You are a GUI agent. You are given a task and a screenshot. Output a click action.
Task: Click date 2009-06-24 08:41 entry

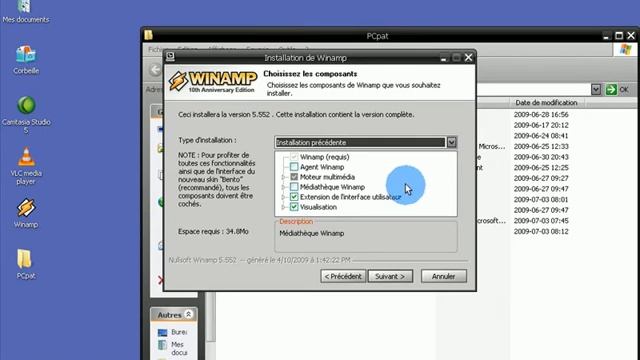click(x=541, y=136)
